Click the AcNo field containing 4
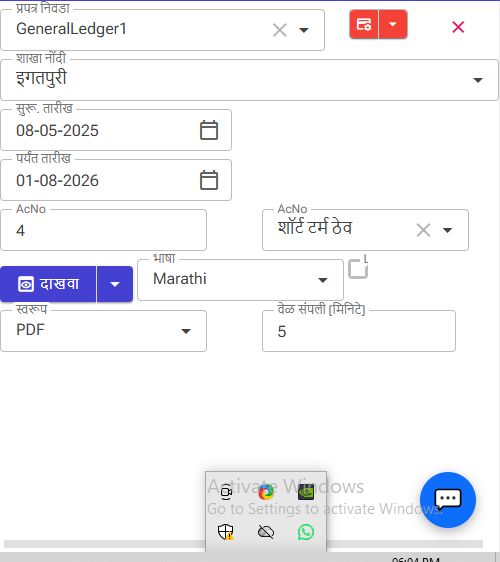The image size is (500, 562). click(x=104, y=230)
